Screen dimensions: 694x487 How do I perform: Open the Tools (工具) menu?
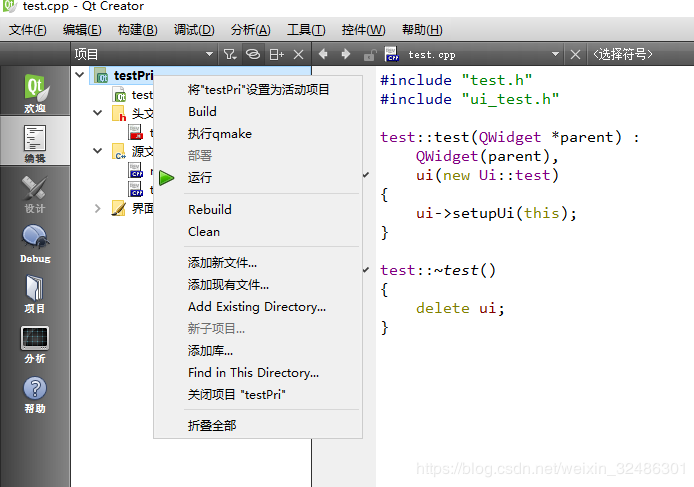pos(306,30)
